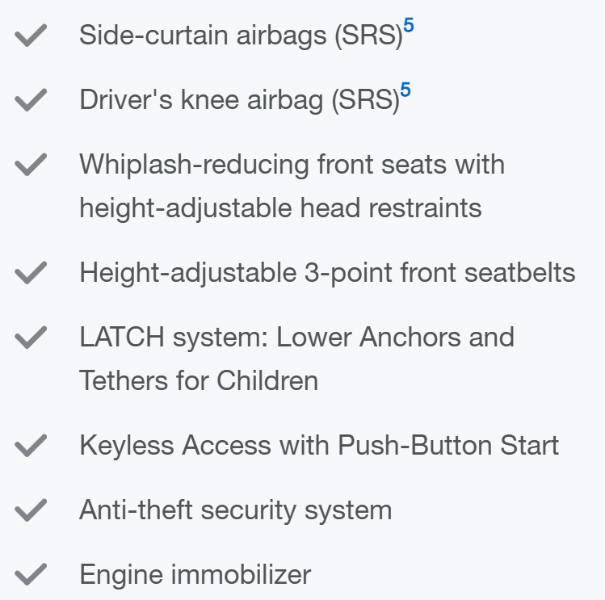The height and width of the screenshot is (600, 605).
Task: Open footnote 5 after Driver's knee airbag (SRS)
Action: pos(405,92)
